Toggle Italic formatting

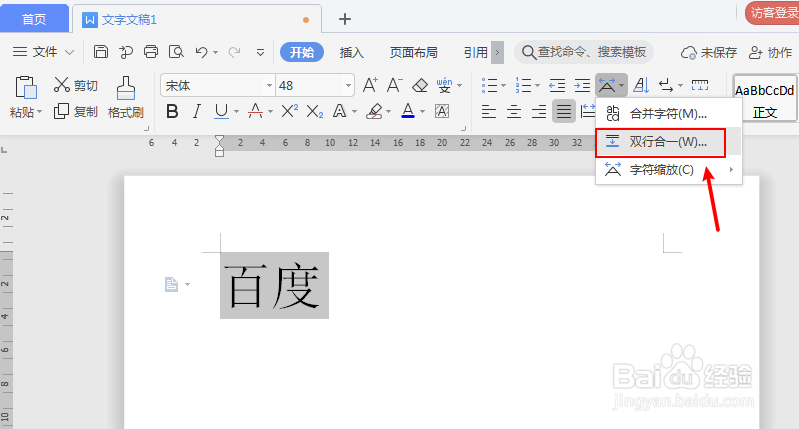click(x=196, y=111)
